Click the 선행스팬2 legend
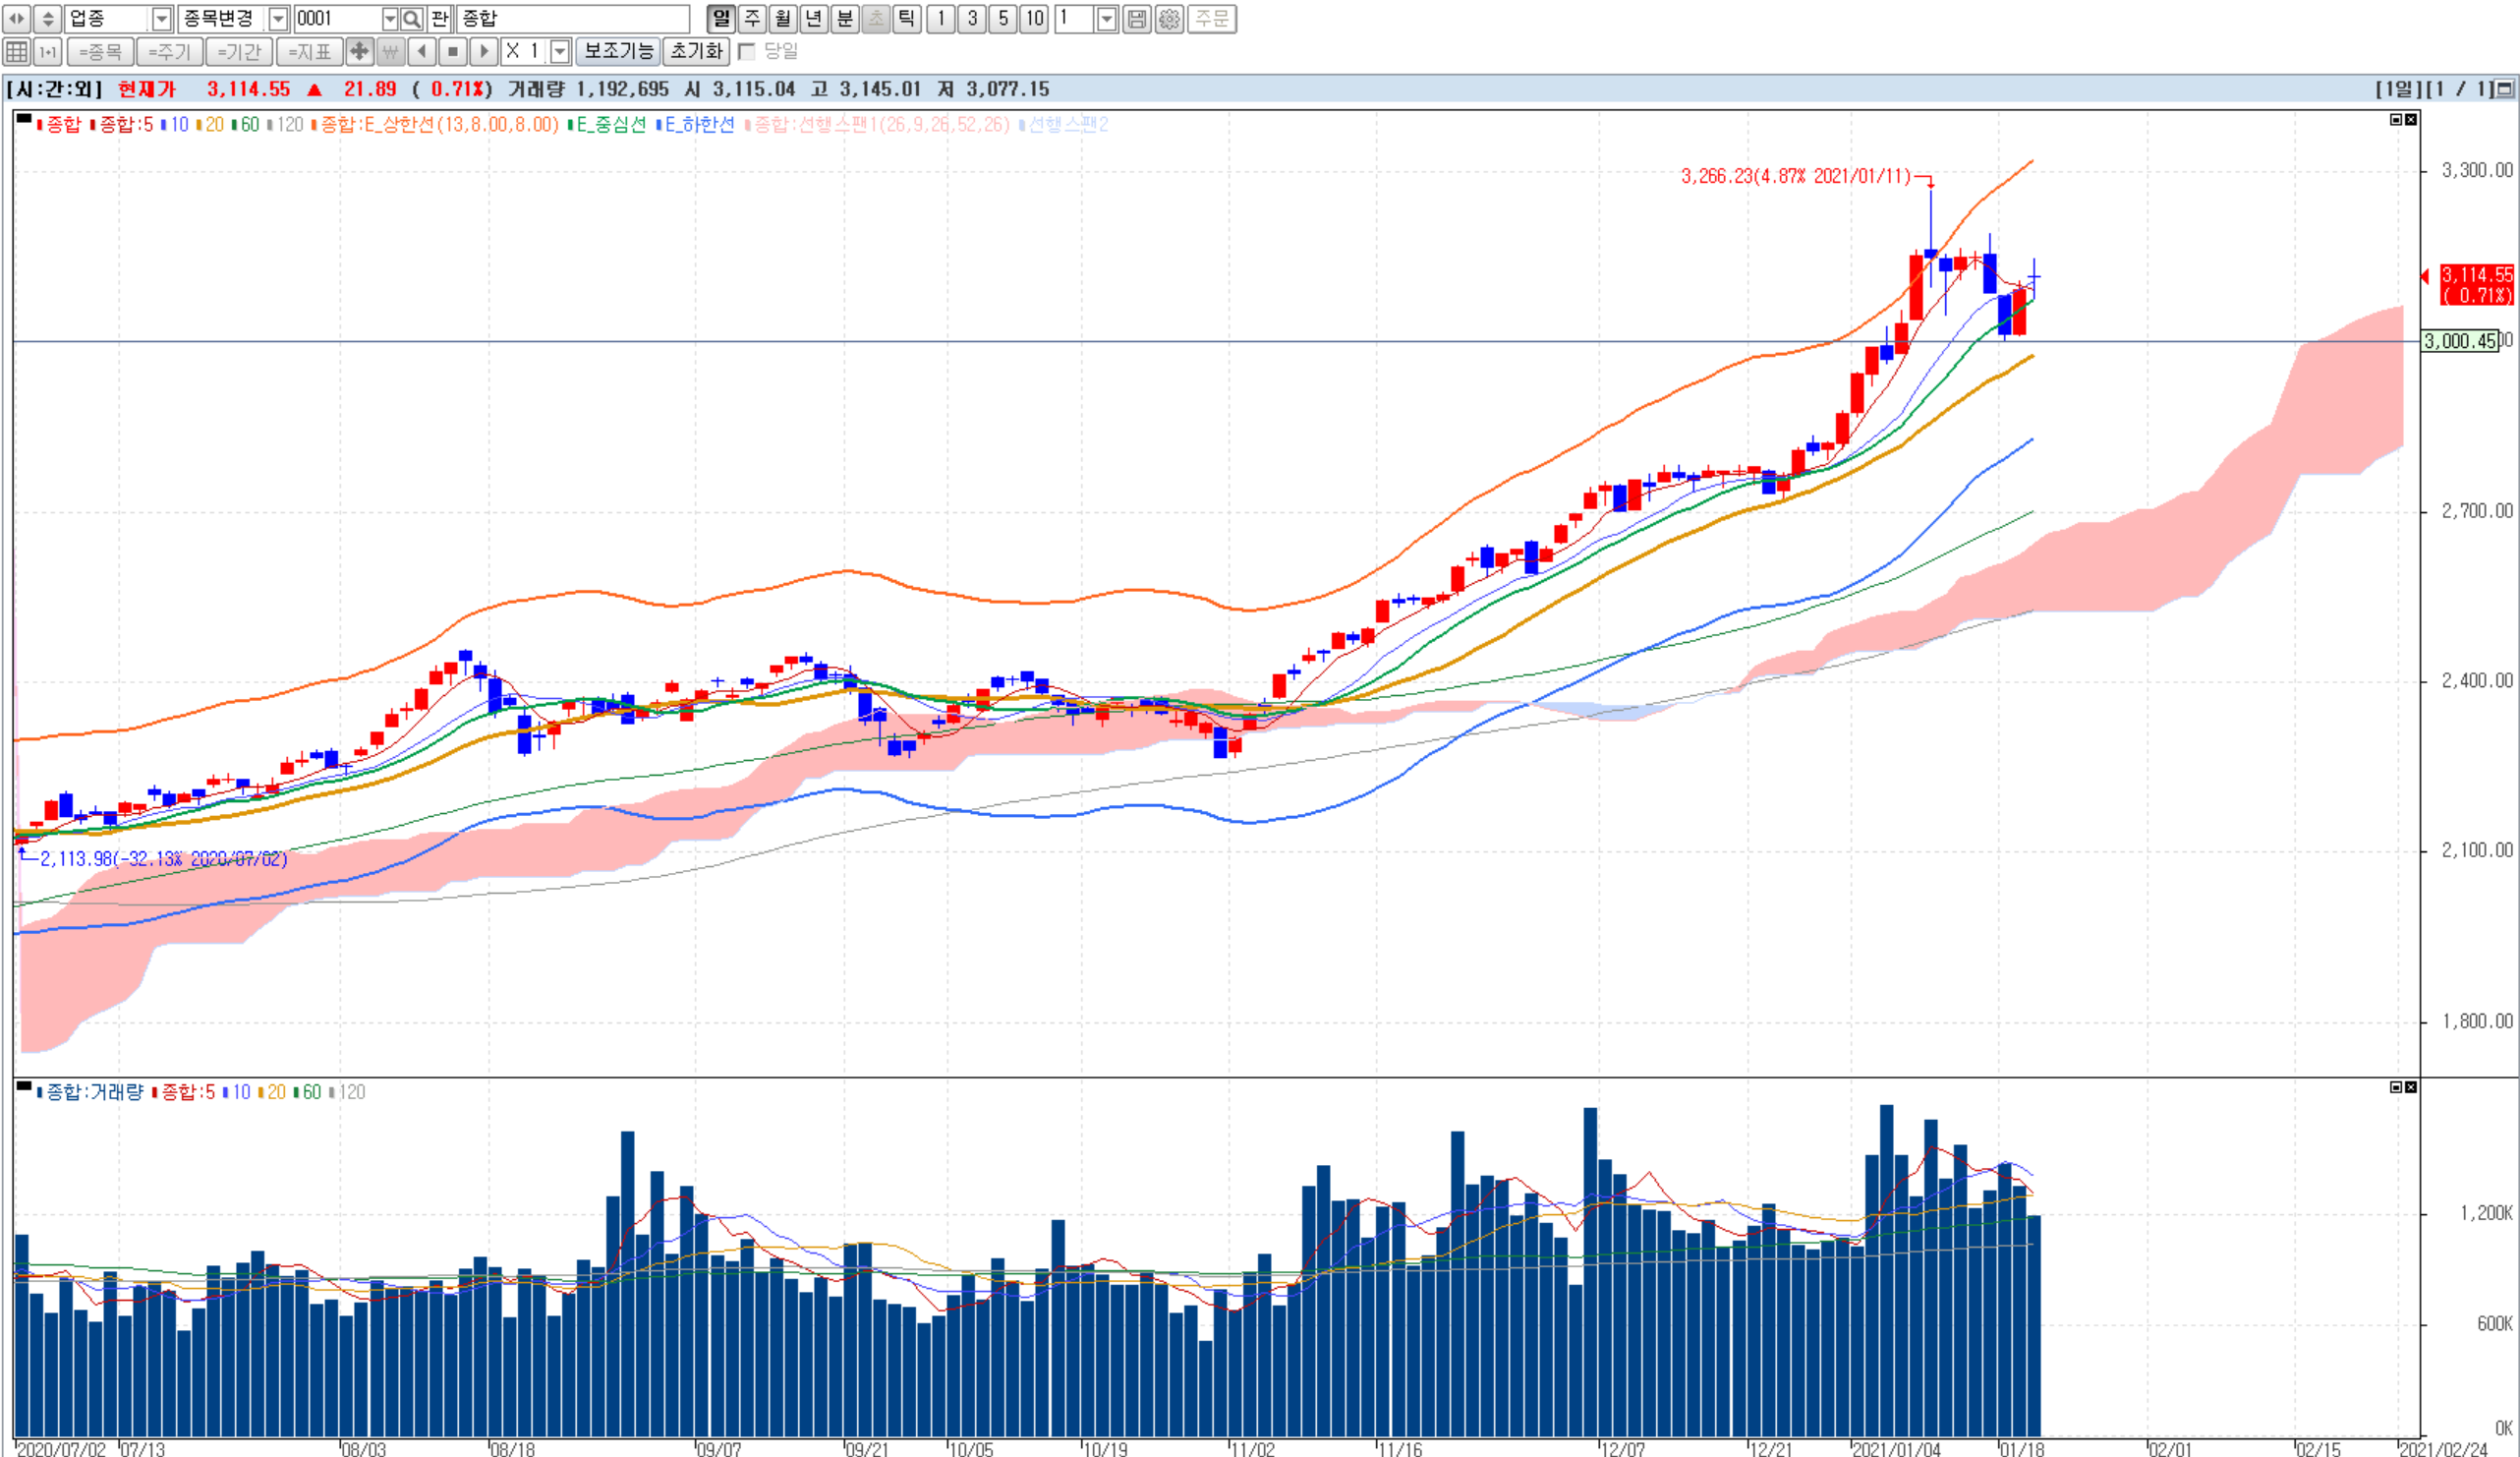The image size is (2520, 1457). pyautogui.click(x=1064, y=124)
